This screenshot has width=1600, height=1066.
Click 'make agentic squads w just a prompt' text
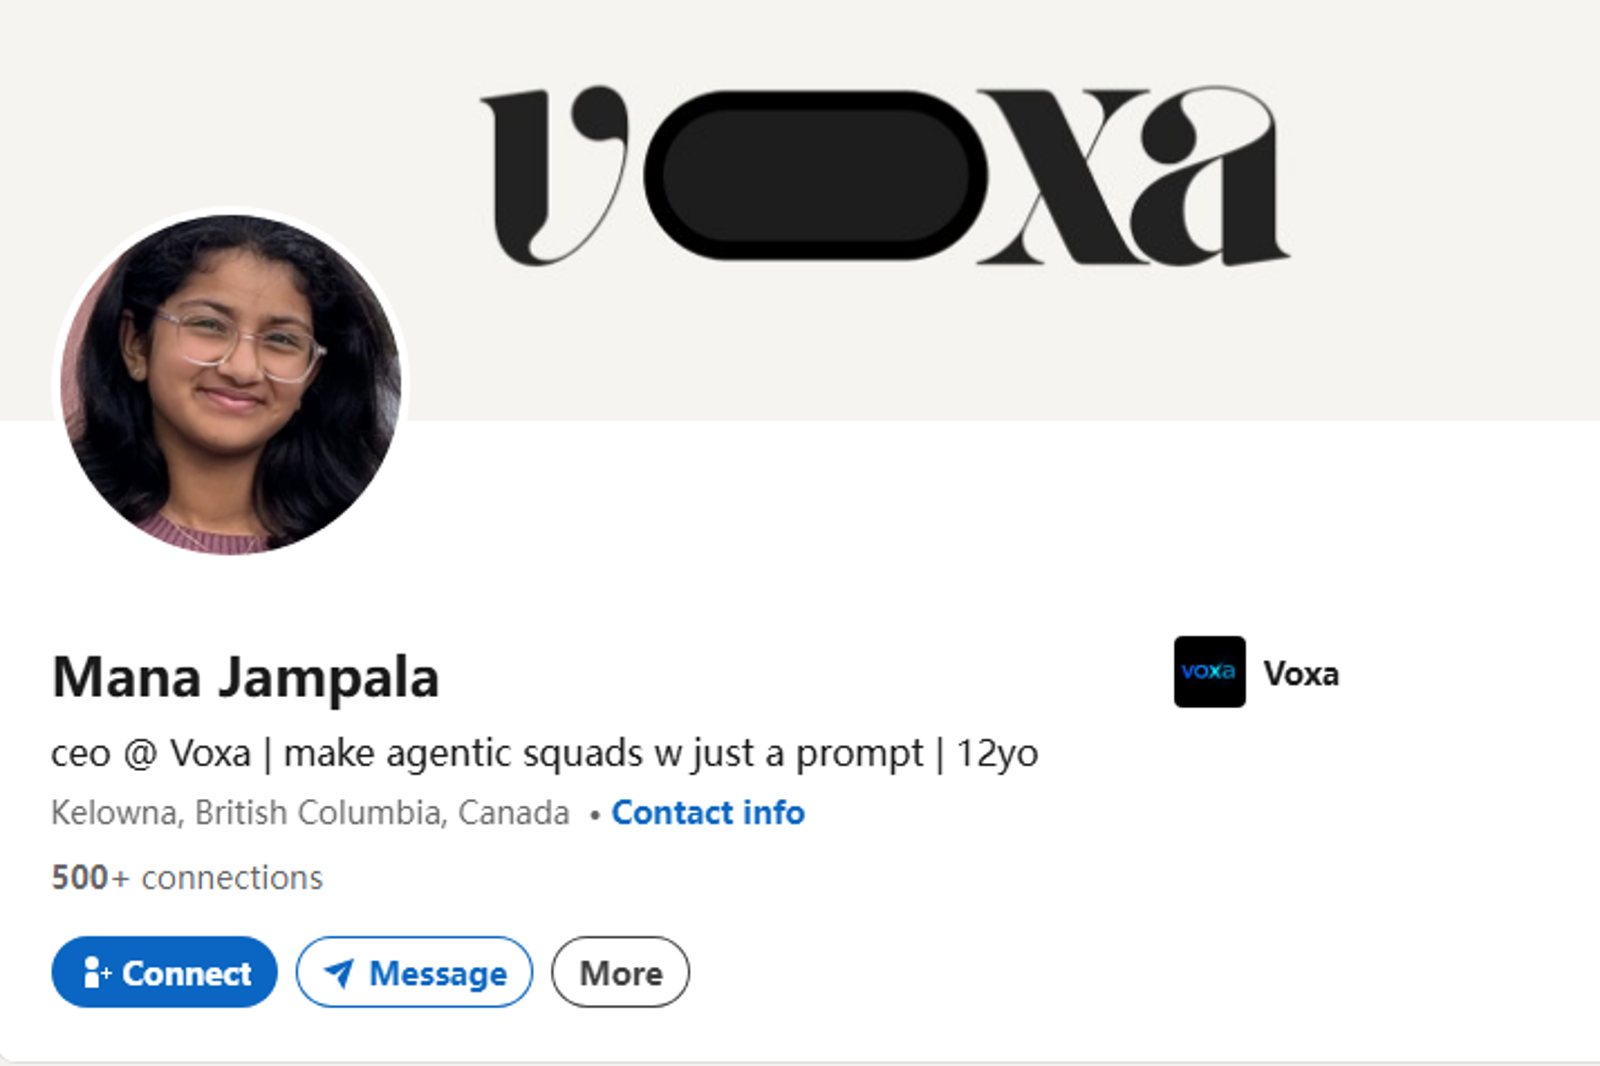(x=603, y=754)
